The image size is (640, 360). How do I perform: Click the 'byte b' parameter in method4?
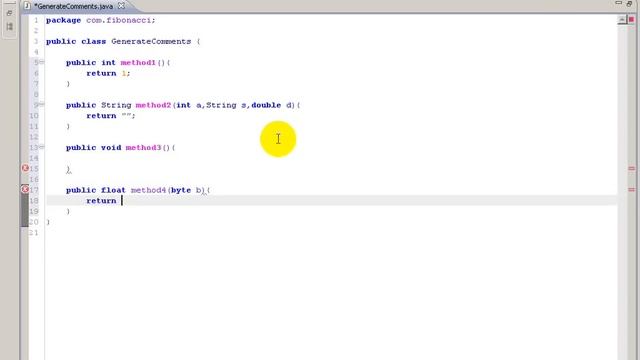(x=187, y=190)
